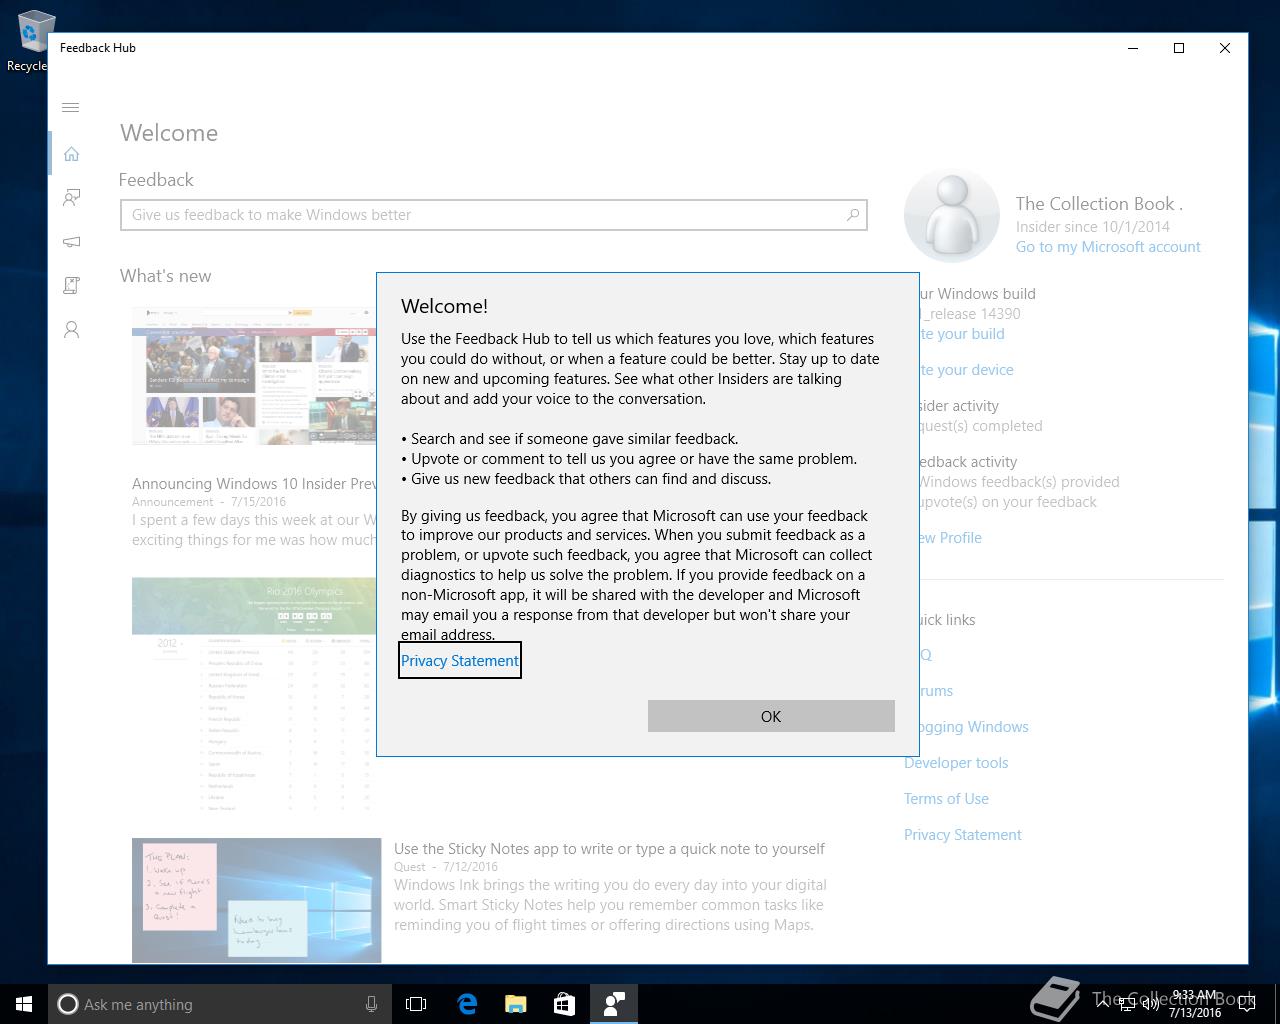Open Announcements megaphone icon in sidebar
This screenshot has height=1024, width=1280.
coord(71,242)
